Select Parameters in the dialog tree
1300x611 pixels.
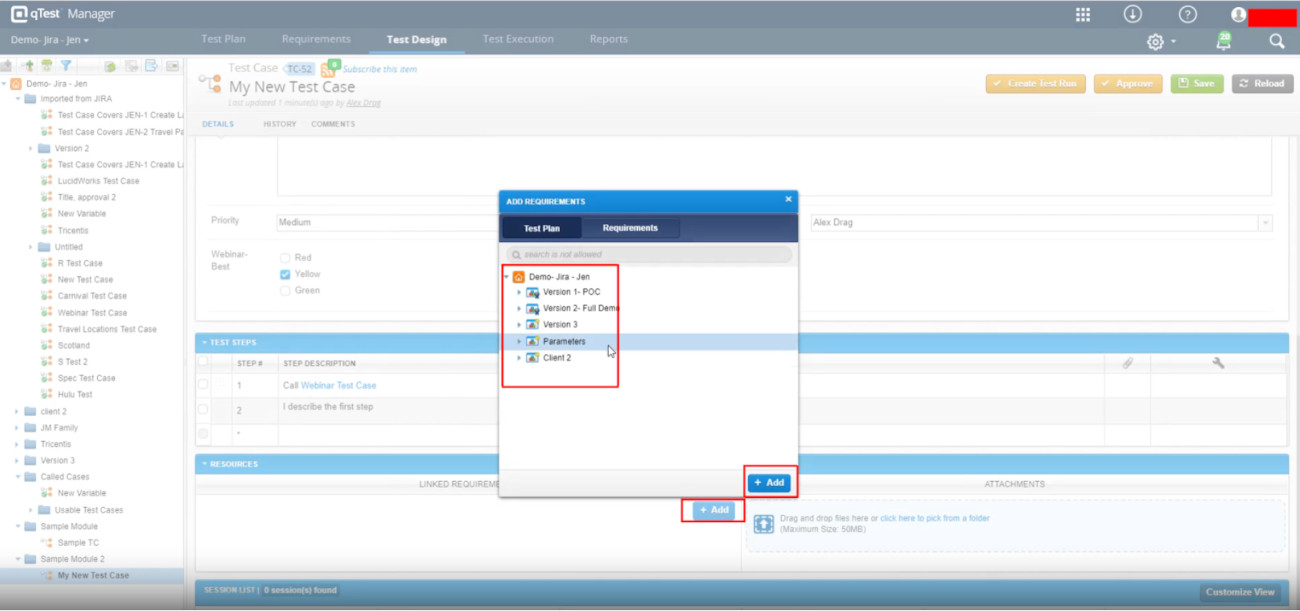click(x=564, y=341)
